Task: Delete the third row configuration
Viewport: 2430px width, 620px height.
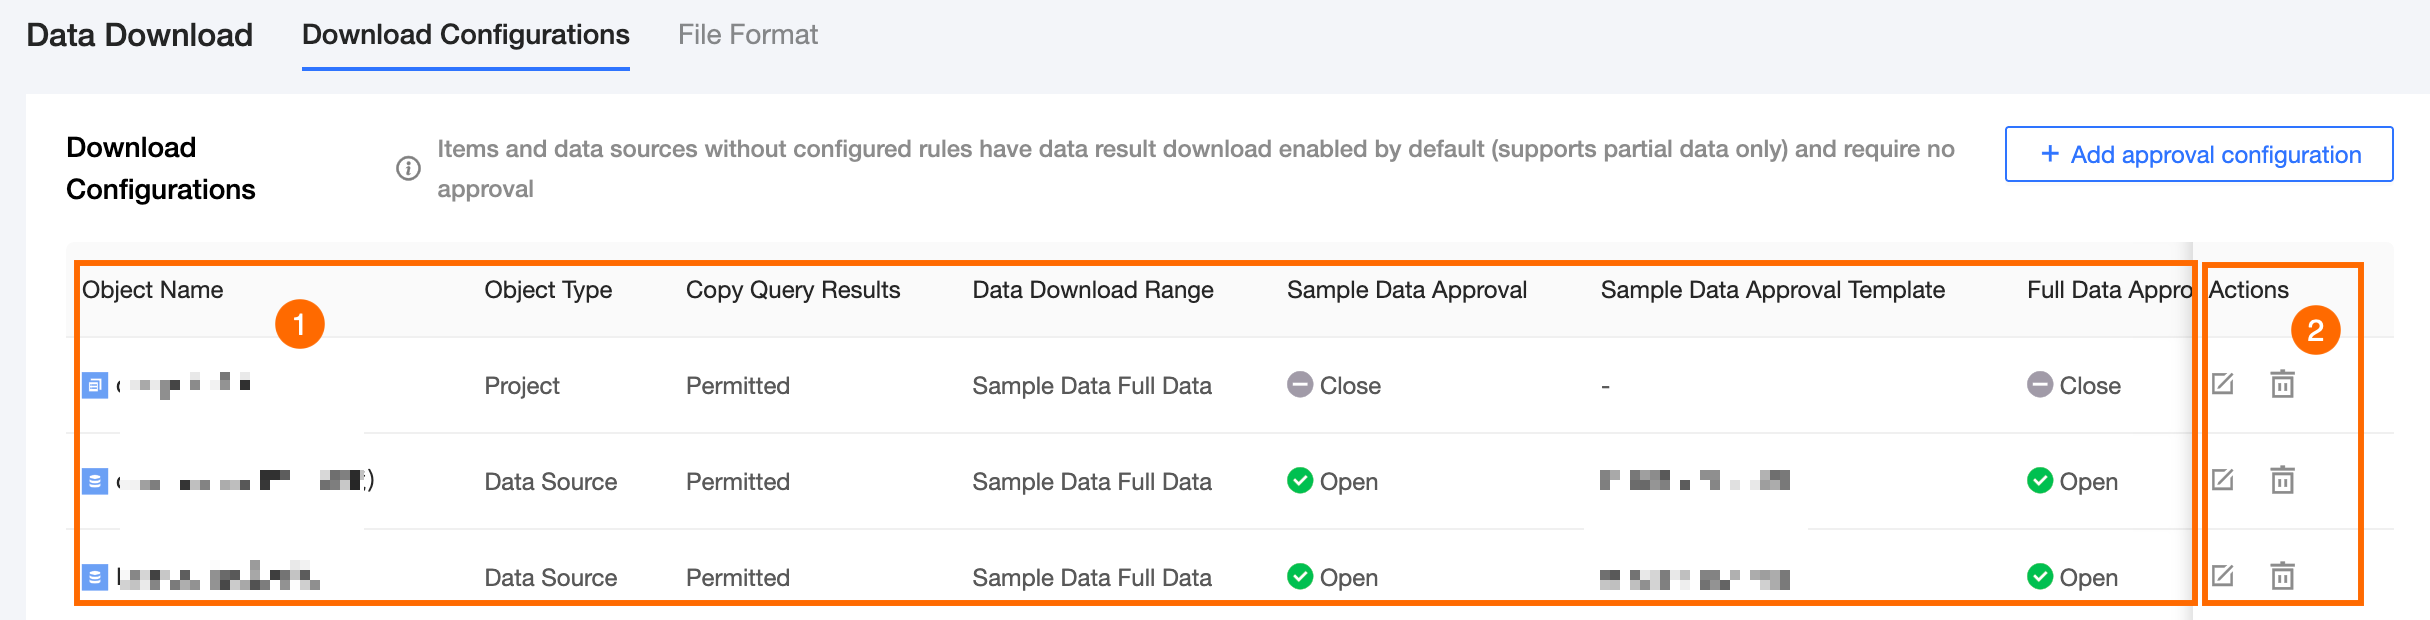Action: coord(2282,576)
